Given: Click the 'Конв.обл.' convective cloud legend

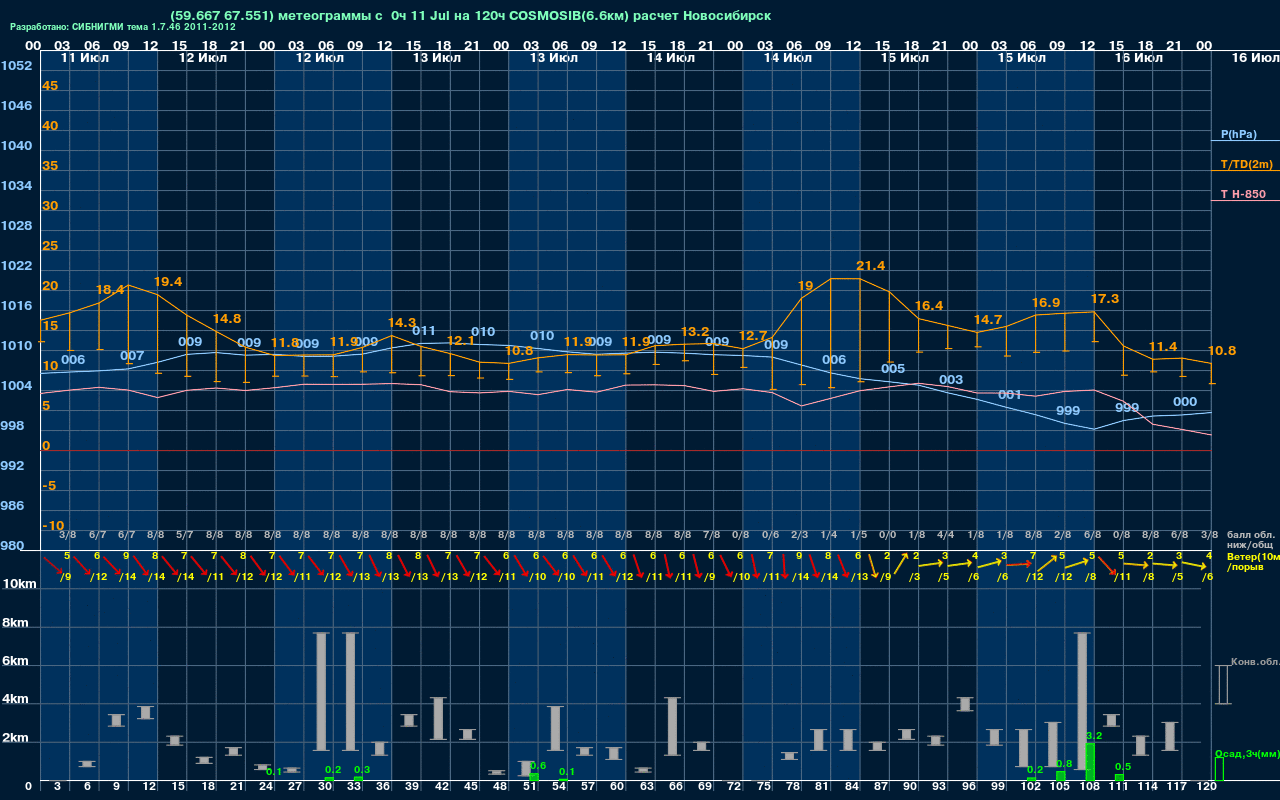Looking at the screenshot, I should [1254, 662].
